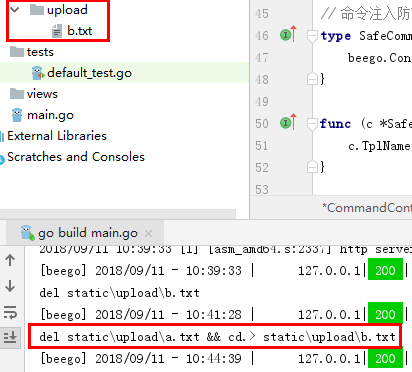
Task: Close the 'go build main.go' run tab
Action: tap(148, 234)
